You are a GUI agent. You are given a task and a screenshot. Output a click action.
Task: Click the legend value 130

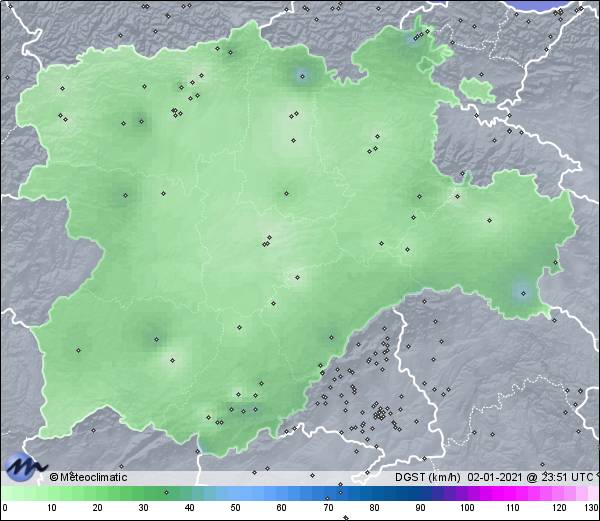coord(592,508)
